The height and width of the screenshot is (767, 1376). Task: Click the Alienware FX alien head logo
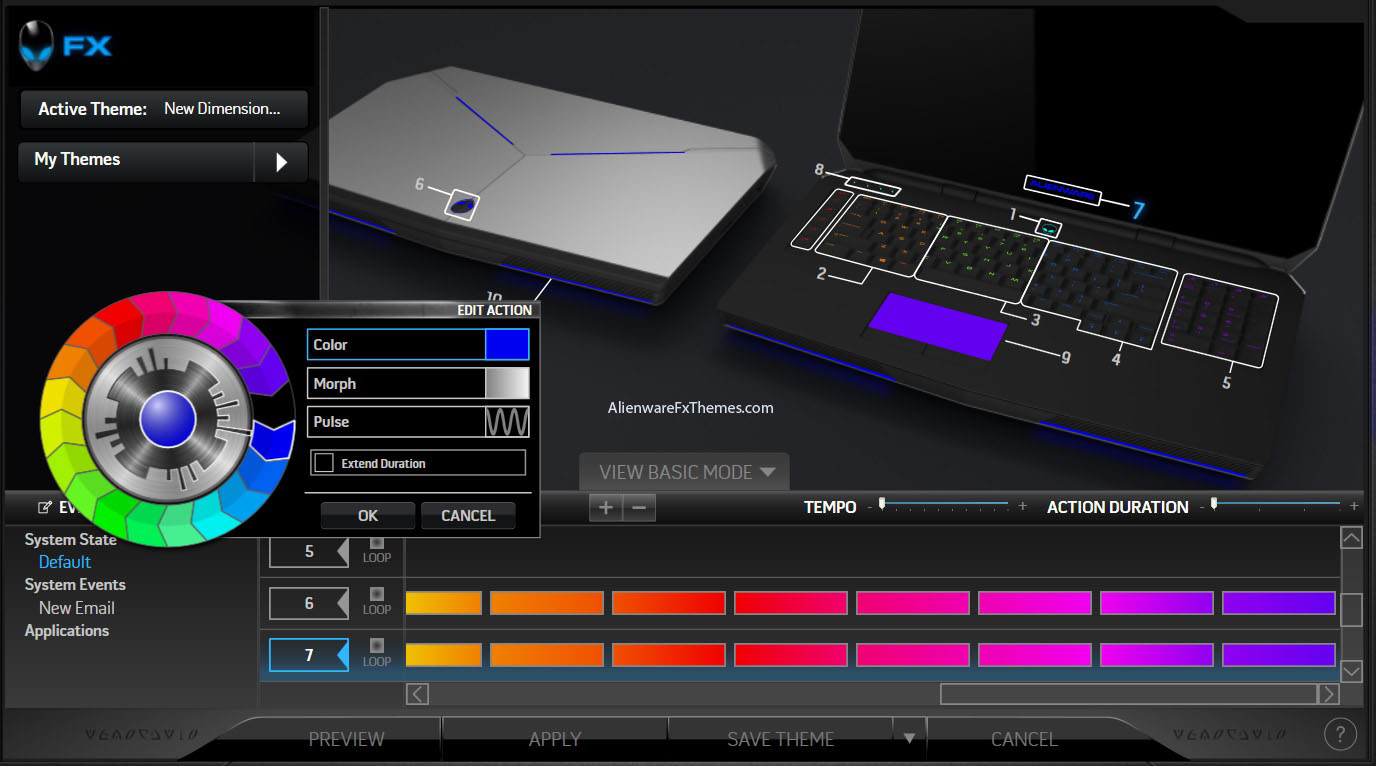37,46
